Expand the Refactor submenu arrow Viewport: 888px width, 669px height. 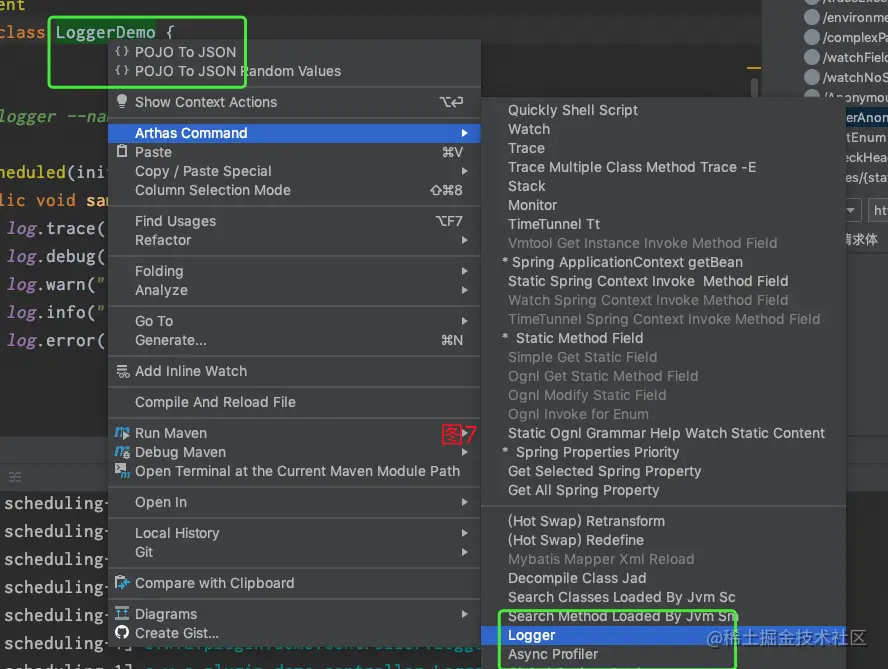(464, 240)
